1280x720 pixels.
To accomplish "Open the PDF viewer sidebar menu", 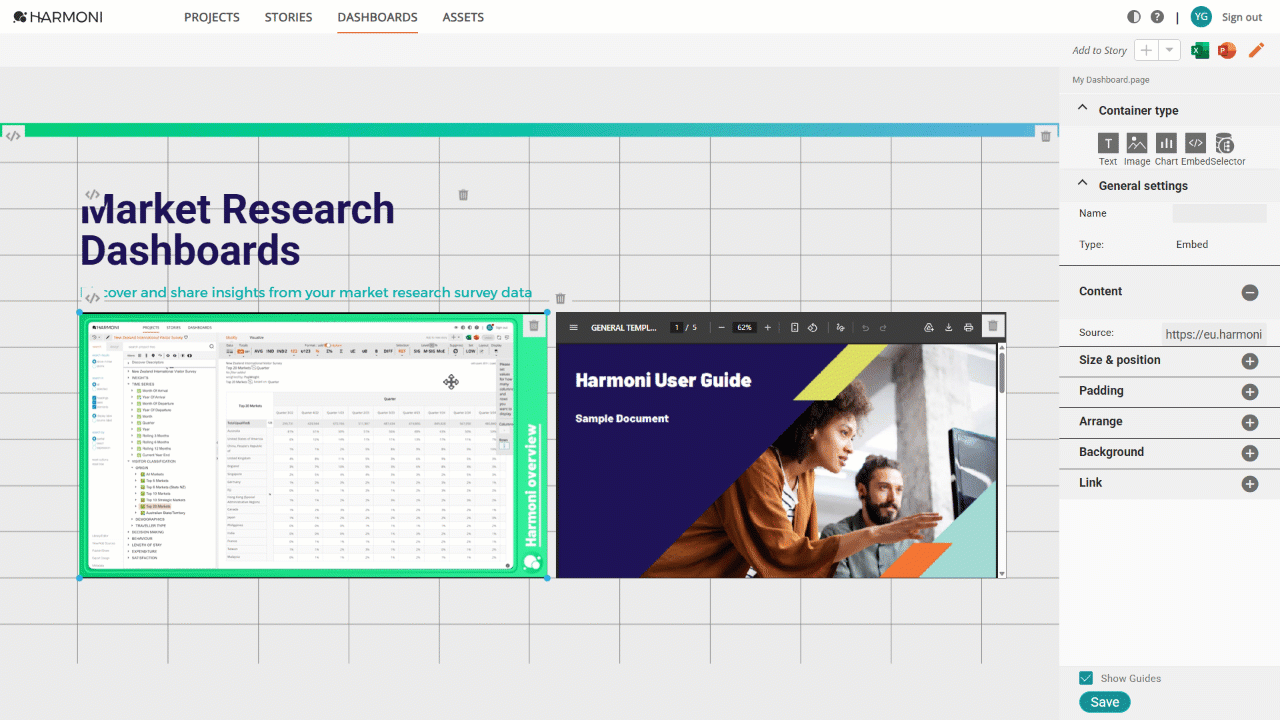I will (573, 327).
